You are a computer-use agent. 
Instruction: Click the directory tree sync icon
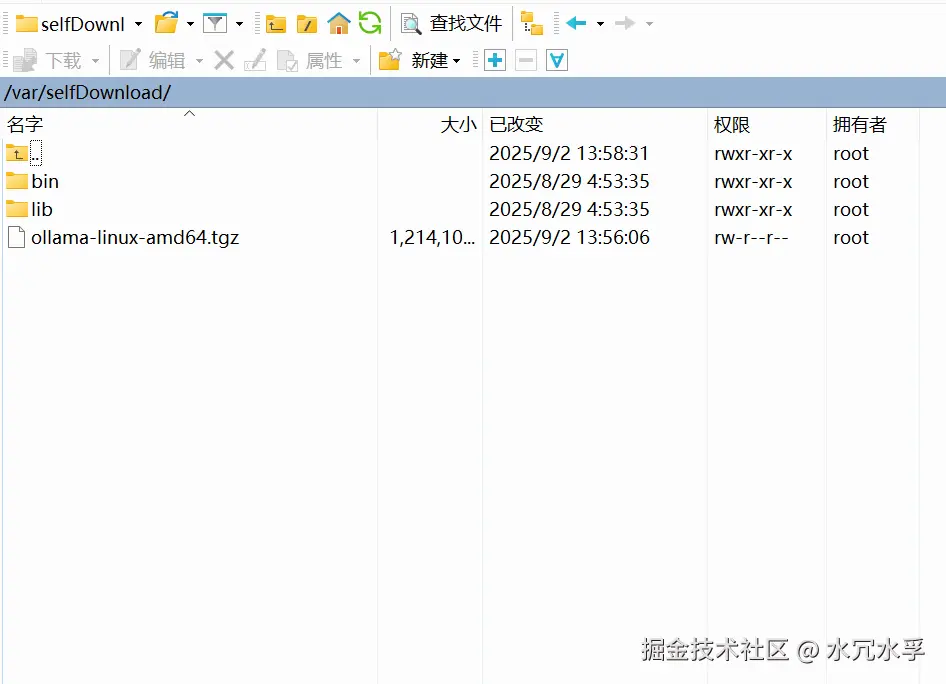click(532, 24)
